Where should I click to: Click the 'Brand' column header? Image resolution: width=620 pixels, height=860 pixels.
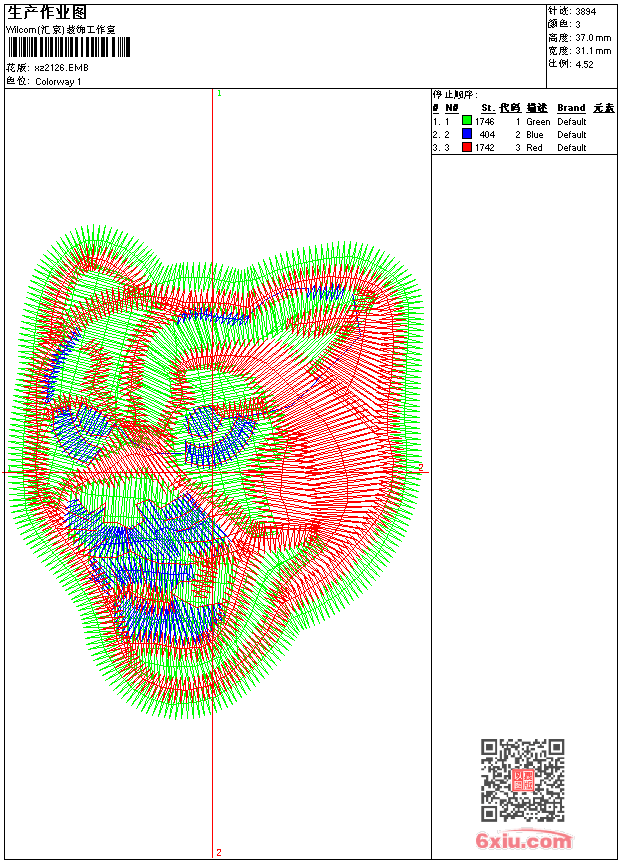click(x=571, y=108)
